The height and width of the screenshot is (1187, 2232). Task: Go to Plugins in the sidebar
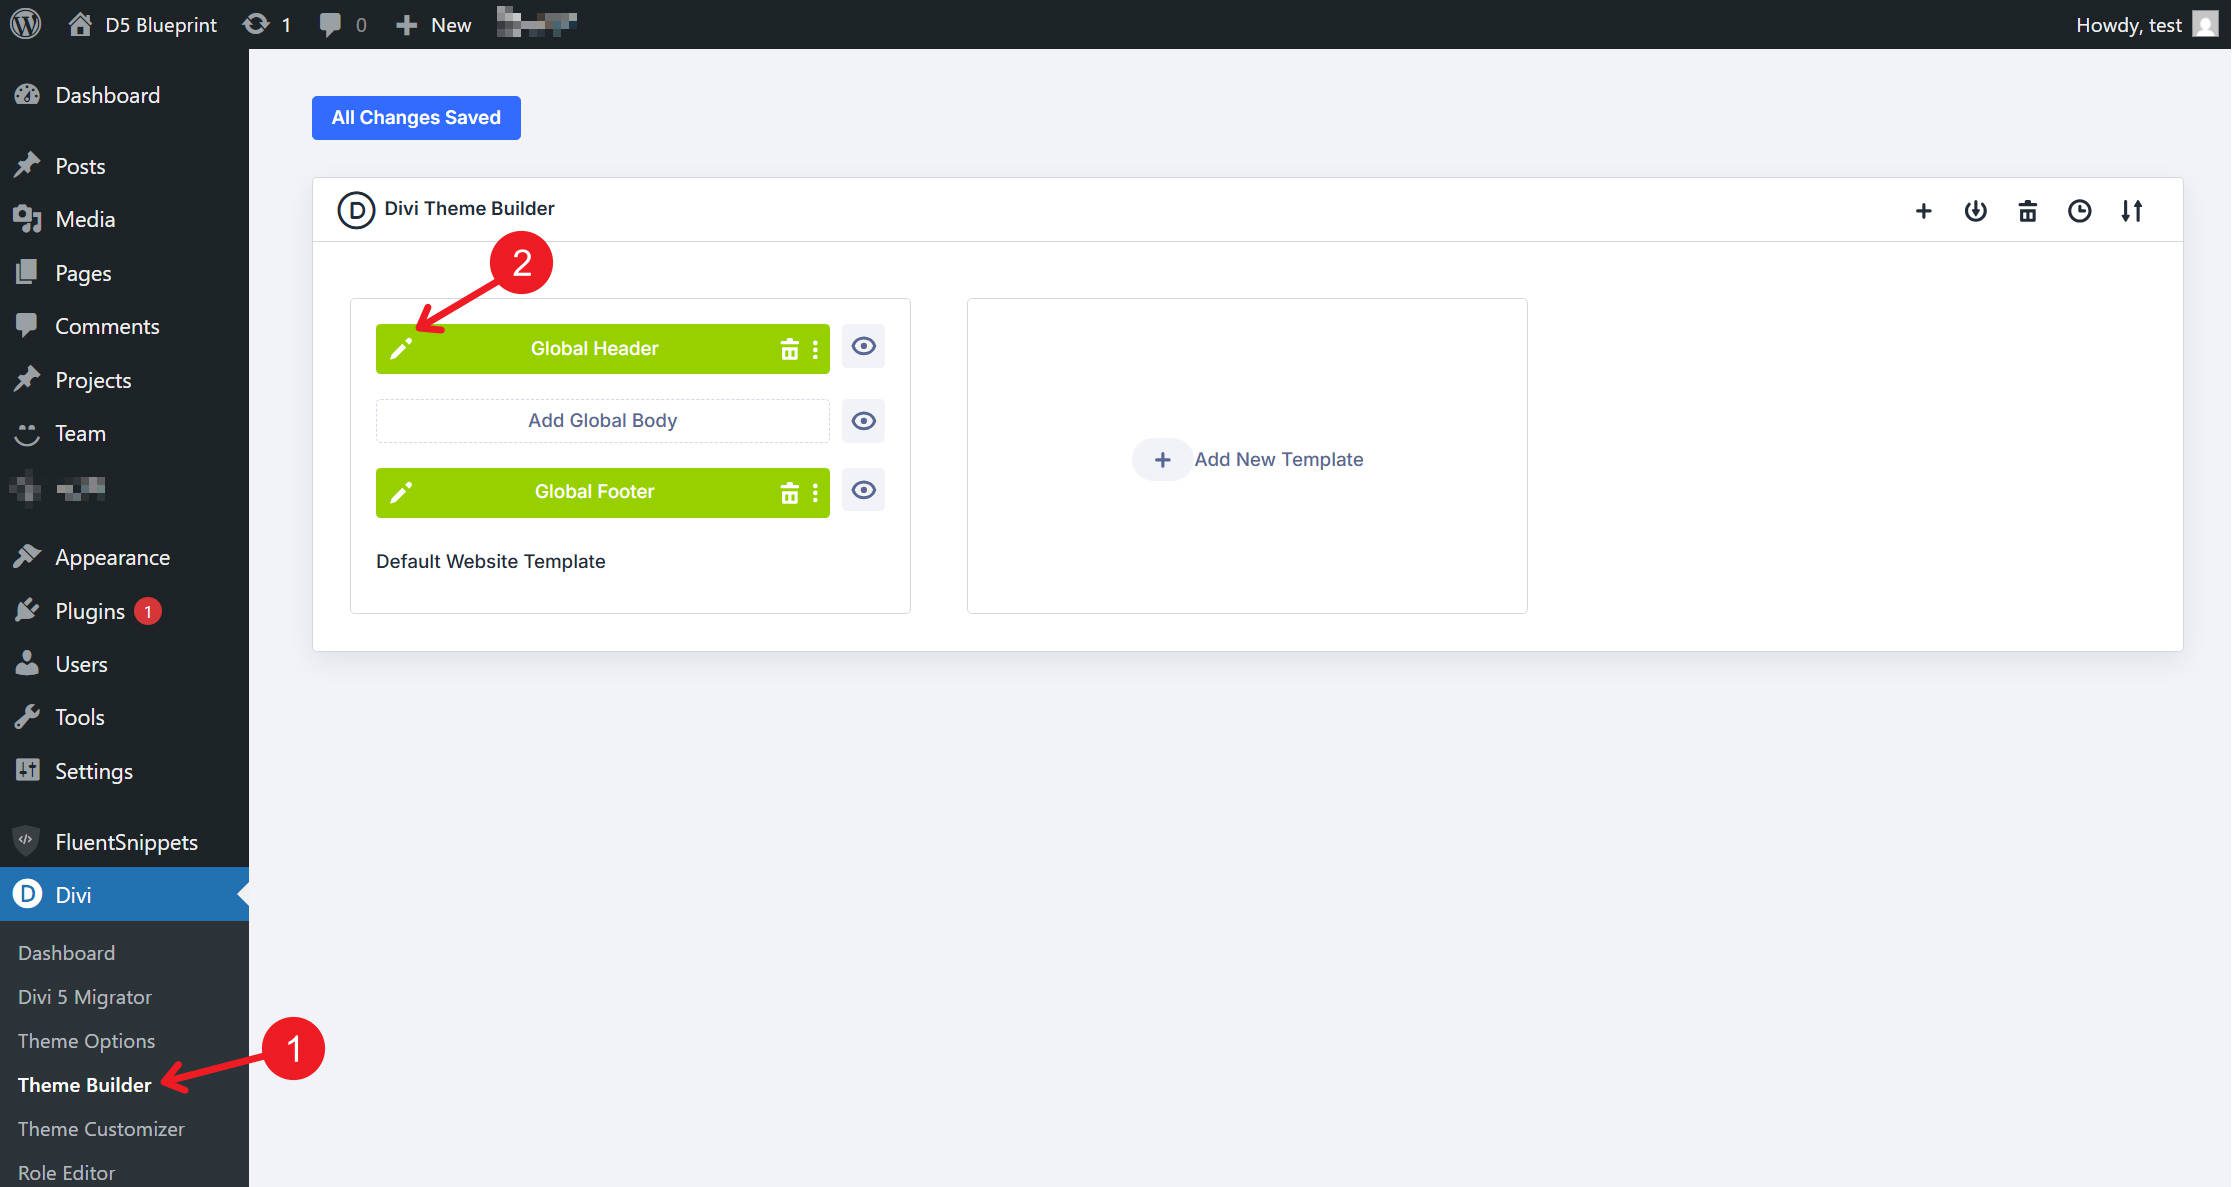tap(89, 611)
